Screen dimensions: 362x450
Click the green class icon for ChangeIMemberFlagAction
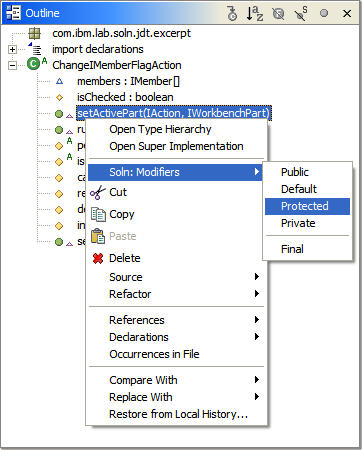click(33, 64)
